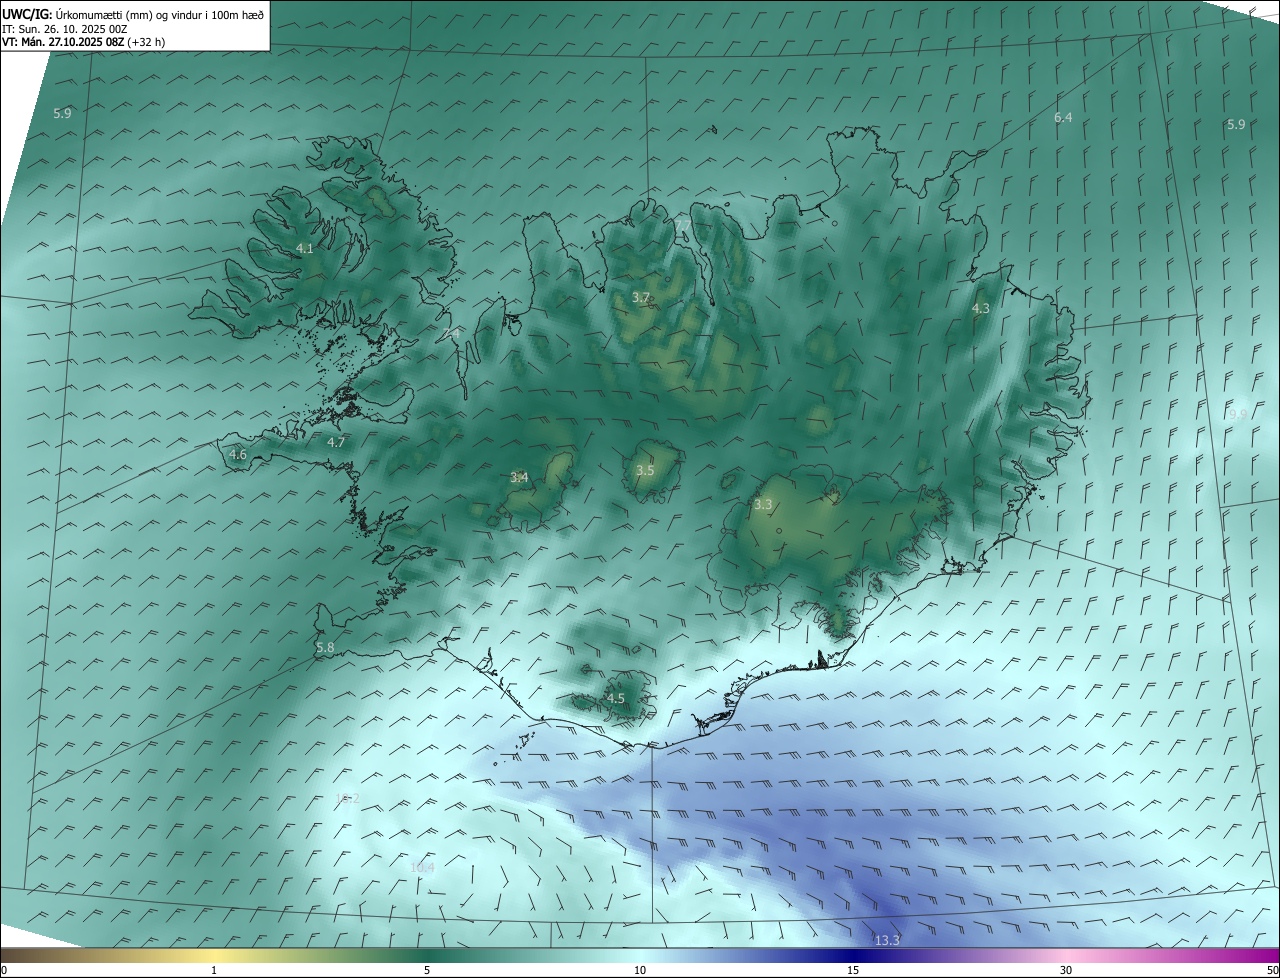Click the 3.7 value label on the map
Image resolution: width=1280 pixels, height=978 pixels.
tap(641, 298)
